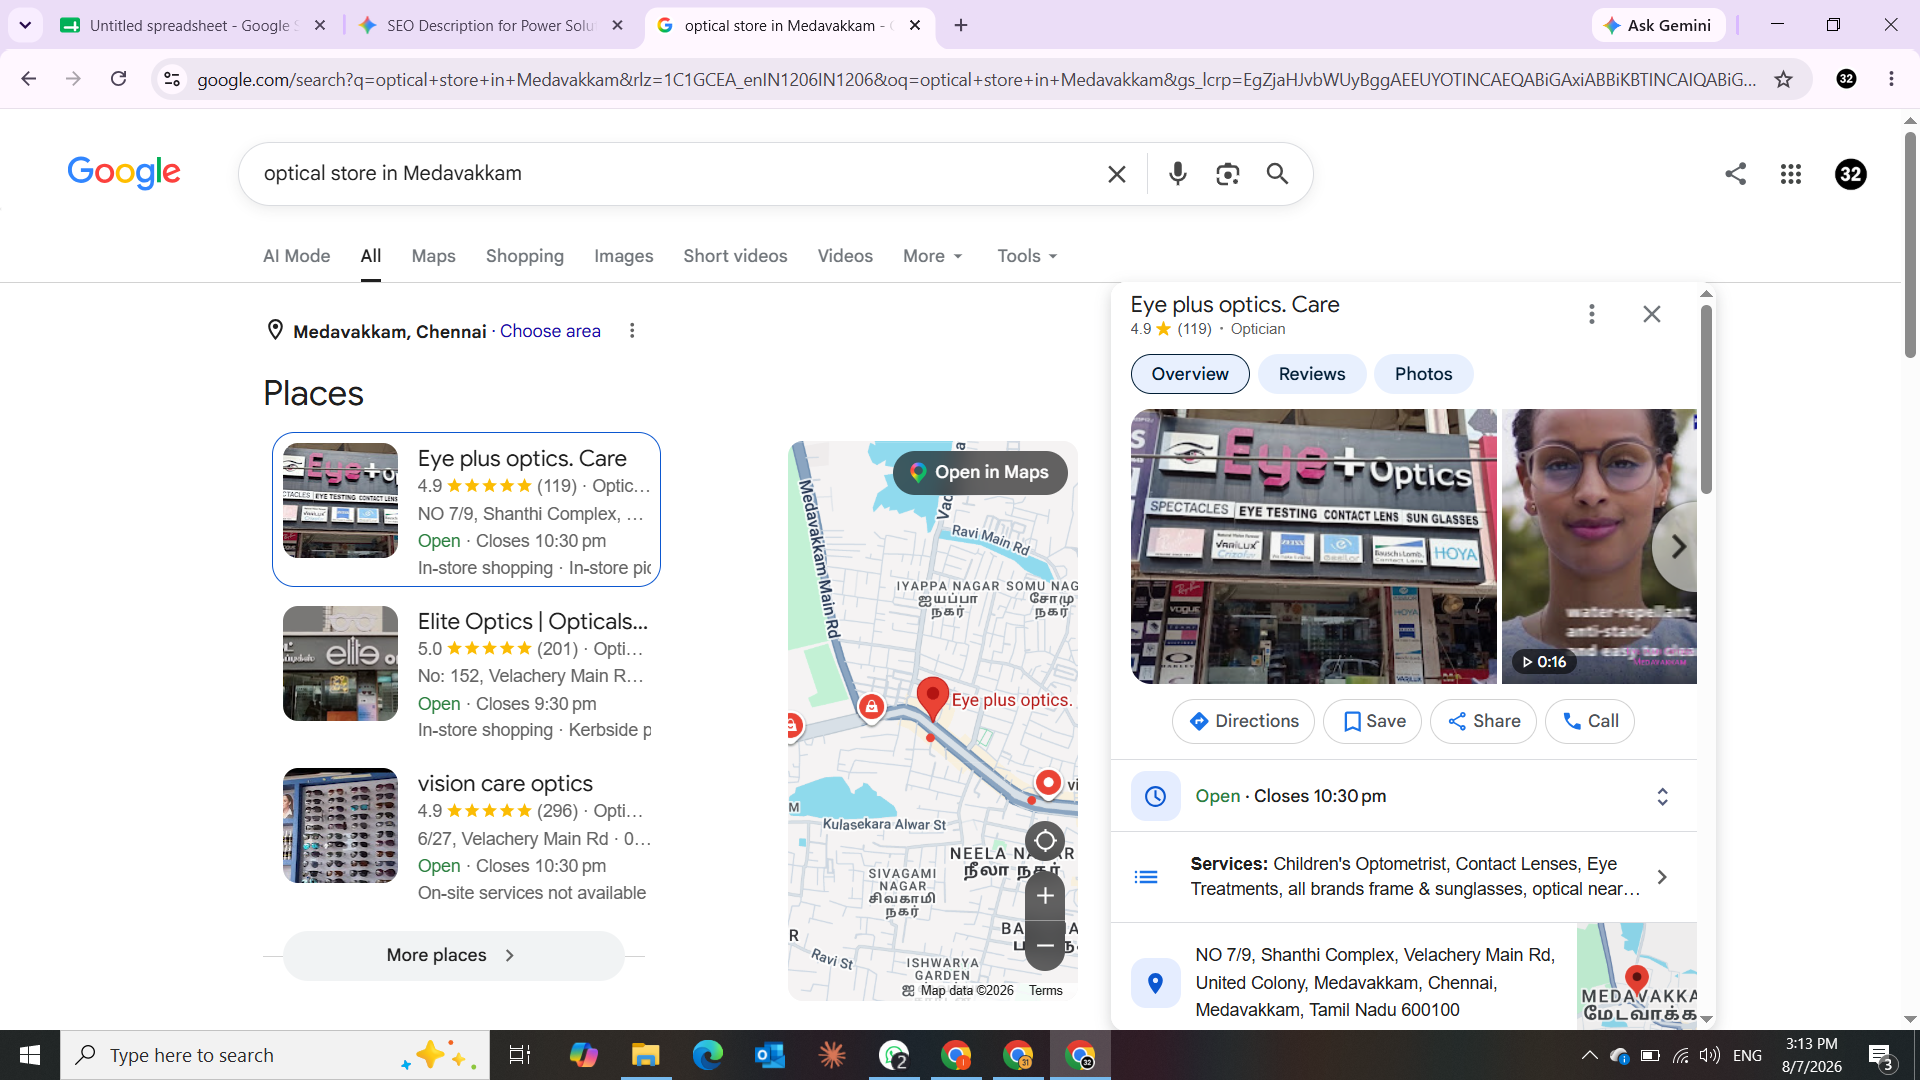Select the Photos tab in the panel
This screenshot has height=1080, width=1920.
coord(1423,374)
